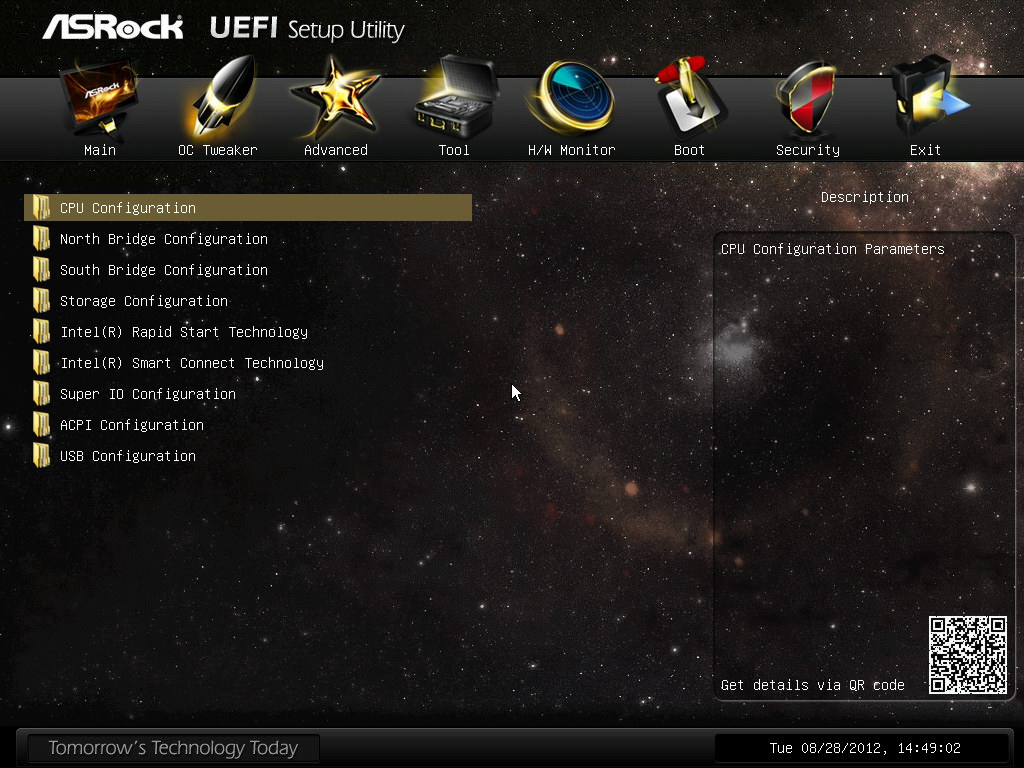The width and height of the screenshot is (1024, 768).
Task: Click the Storage Configuration folder icon
Action: point(42,301)
